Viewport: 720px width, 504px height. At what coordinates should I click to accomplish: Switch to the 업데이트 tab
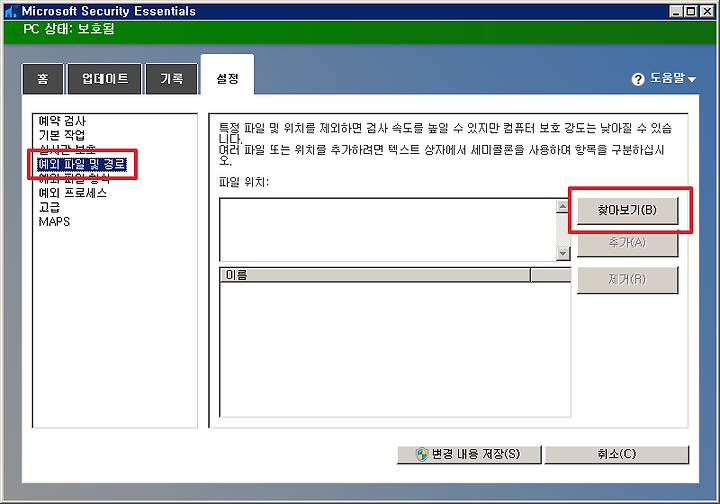click(x=105, y=79)
